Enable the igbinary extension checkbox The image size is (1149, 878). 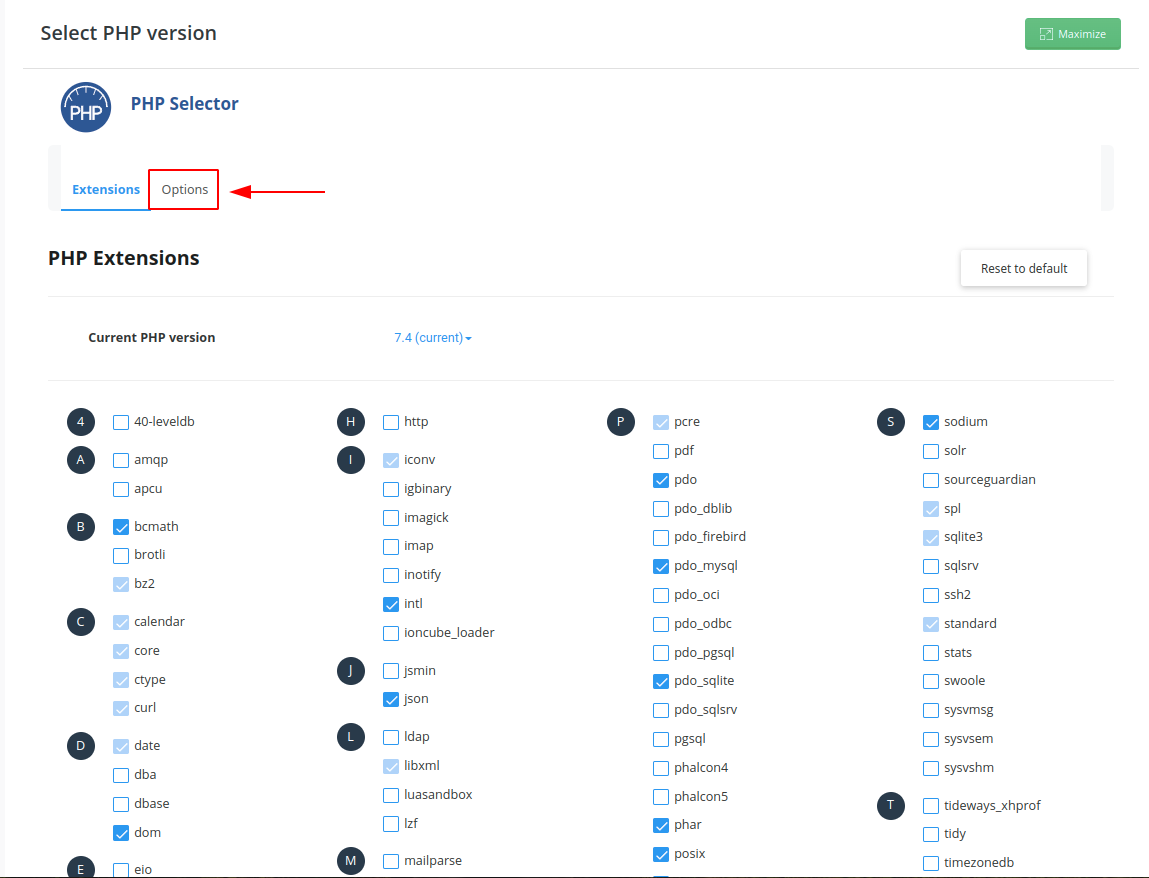point(391,489)
